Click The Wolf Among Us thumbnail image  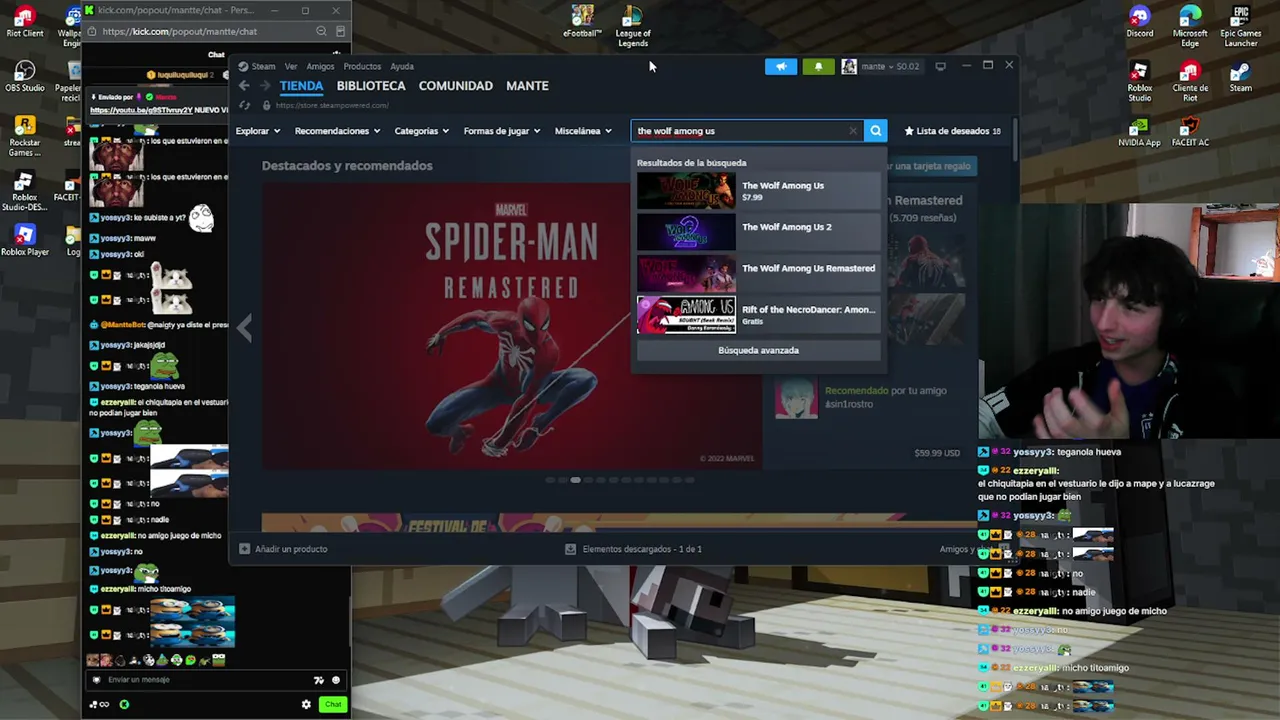point(686,190)
